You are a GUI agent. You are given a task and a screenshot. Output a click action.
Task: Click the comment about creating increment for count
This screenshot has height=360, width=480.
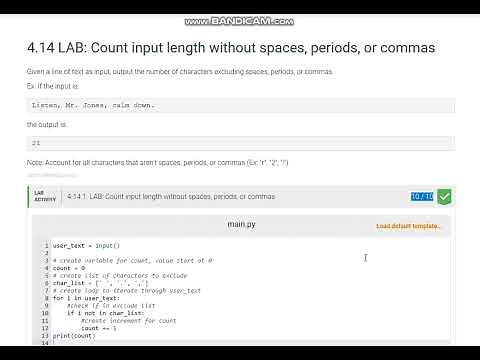tap(128, 321)
